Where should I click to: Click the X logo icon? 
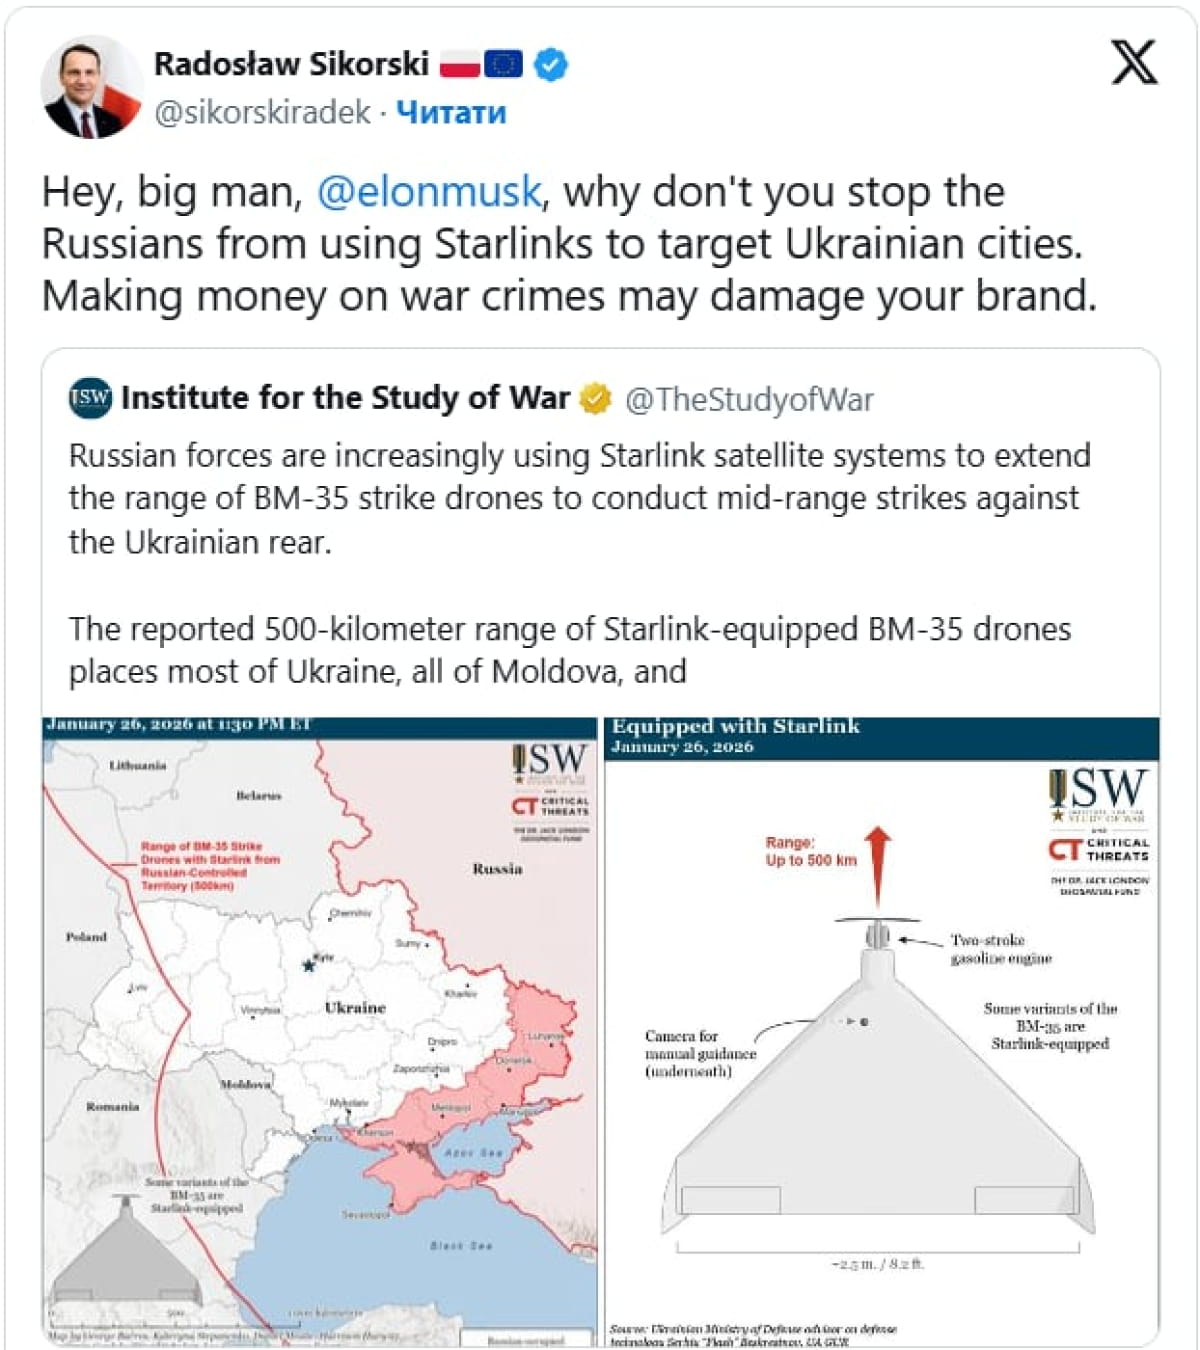1134,64
